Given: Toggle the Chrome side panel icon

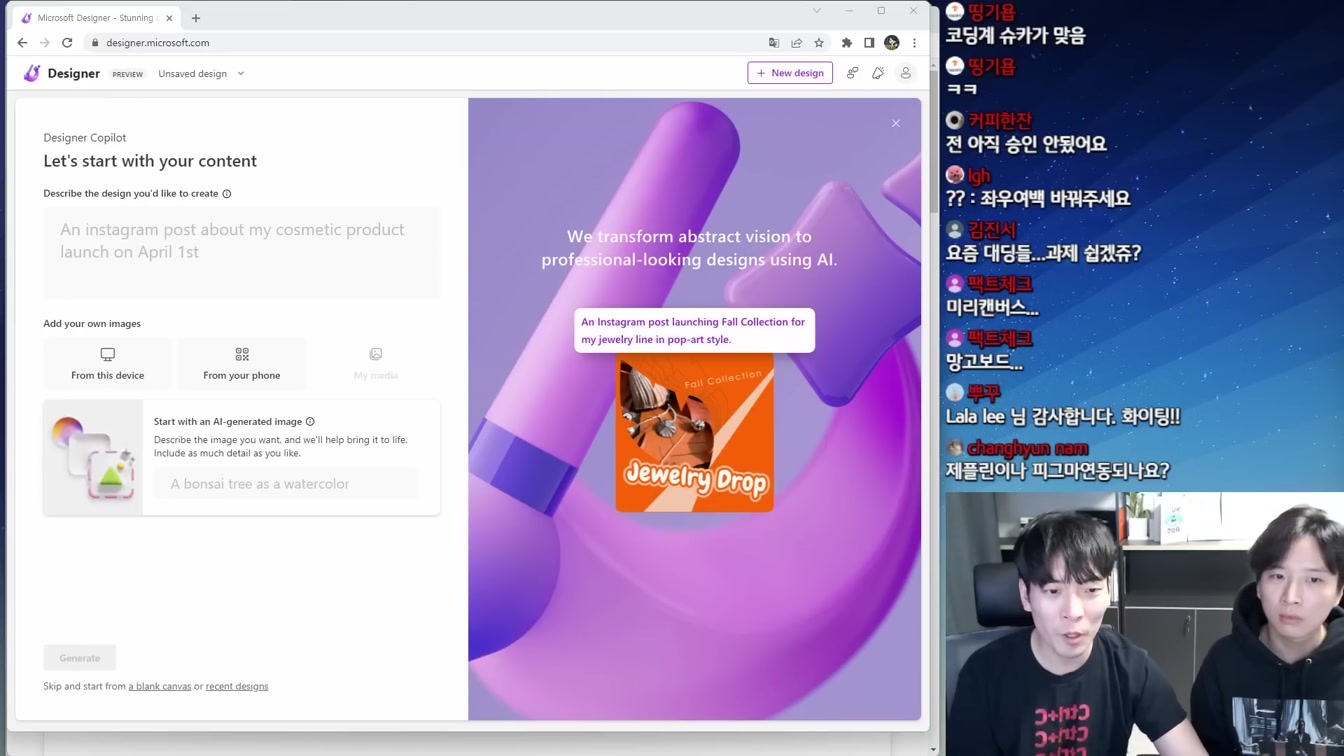Looking at the screenshot, I should click(x=869, y=43).
